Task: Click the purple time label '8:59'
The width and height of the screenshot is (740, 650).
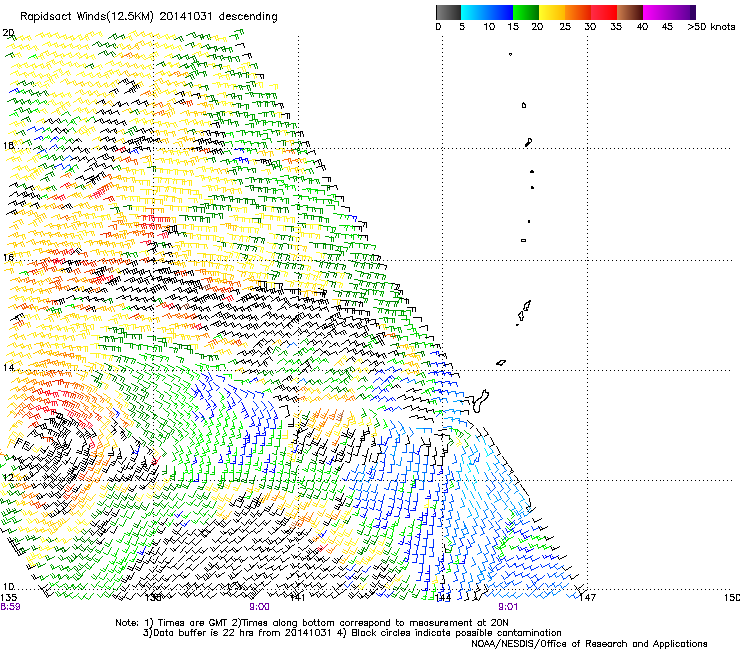Action: click(10, 607)
